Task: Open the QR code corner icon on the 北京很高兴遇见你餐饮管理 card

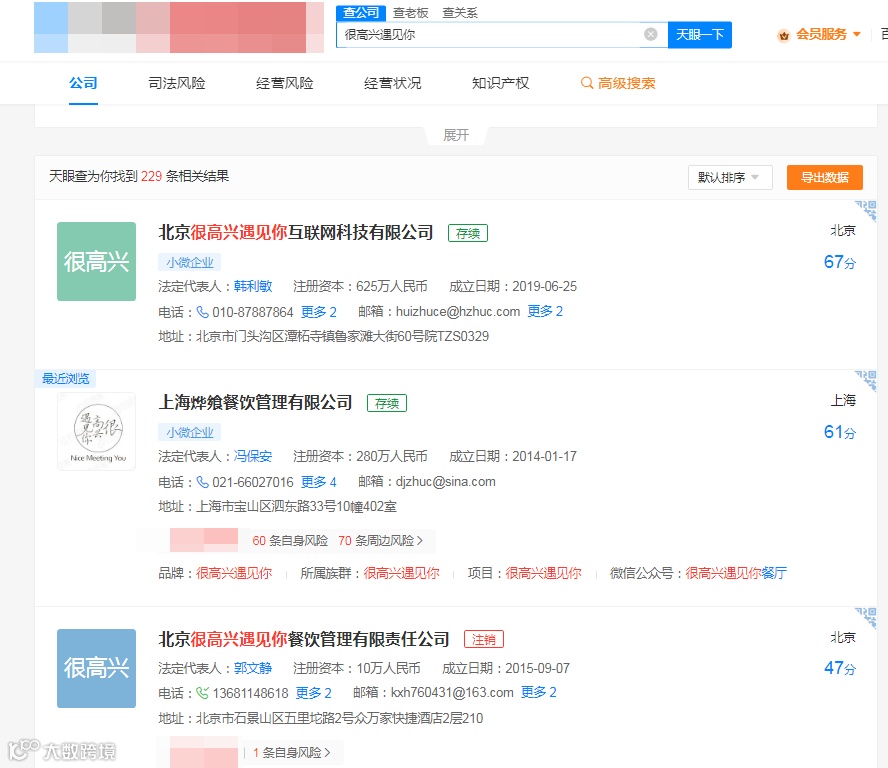Action: (x=866, y=617)
